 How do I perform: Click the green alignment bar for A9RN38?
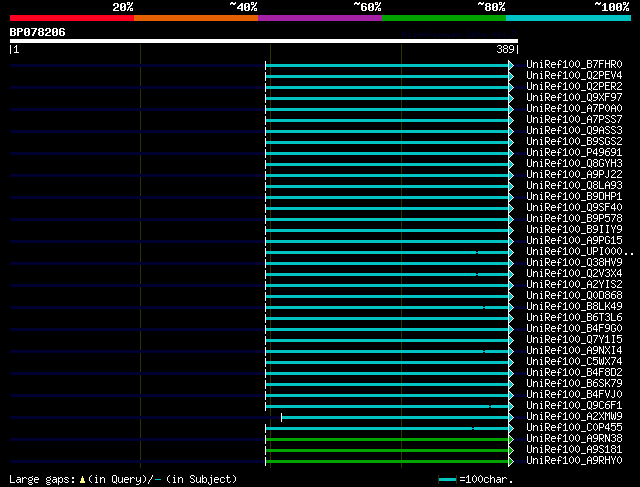(x=387, y=440)
